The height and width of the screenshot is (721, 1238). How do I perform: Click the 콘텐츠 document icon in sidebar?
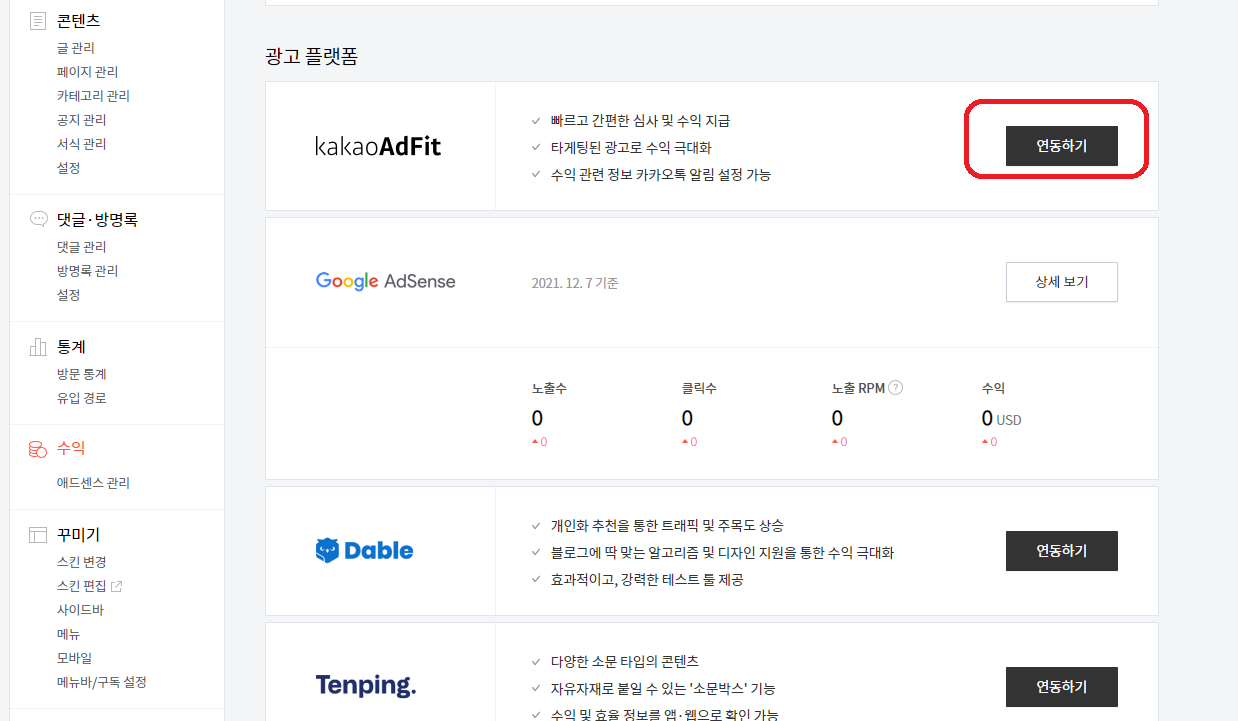38,20
